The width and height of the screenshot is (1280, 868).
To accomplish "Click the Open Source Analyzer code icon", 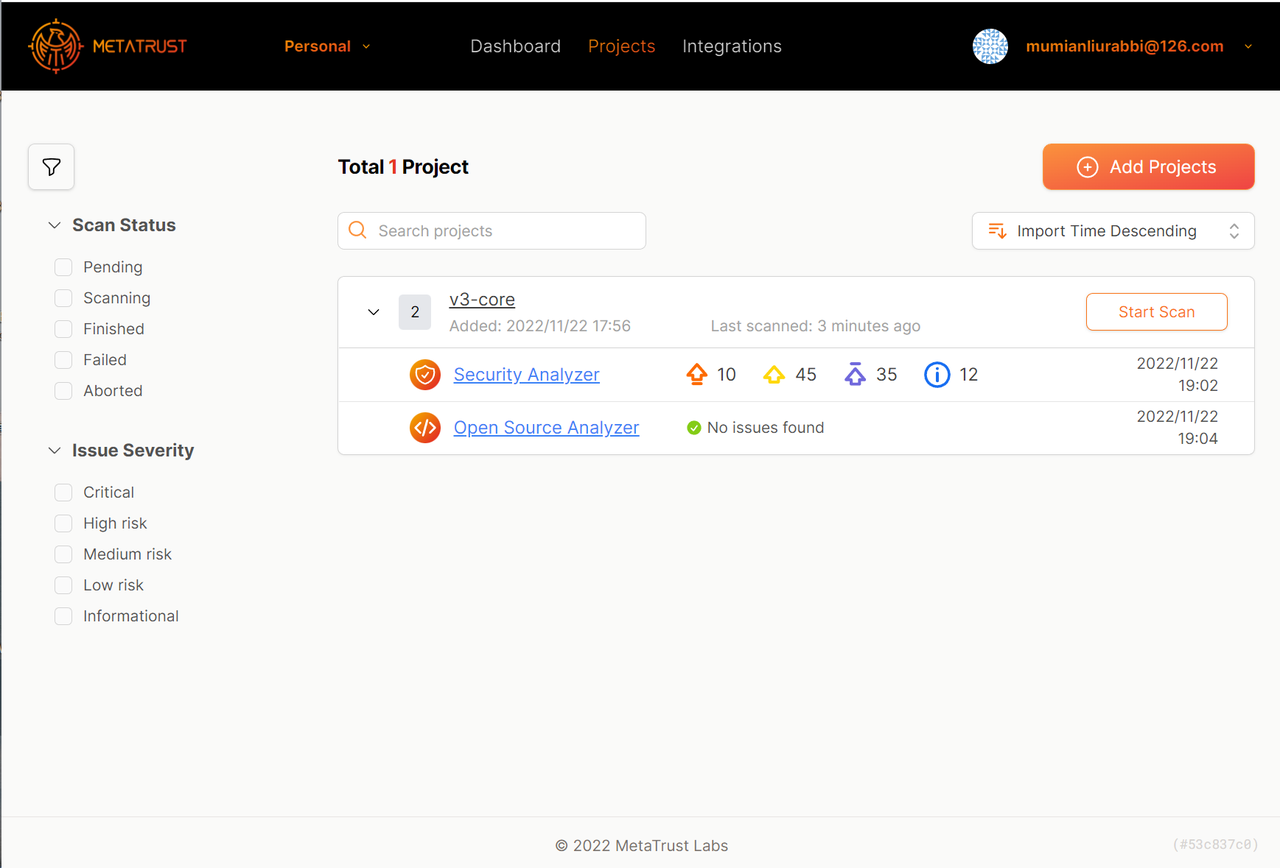I will click(x=425, y=428).
